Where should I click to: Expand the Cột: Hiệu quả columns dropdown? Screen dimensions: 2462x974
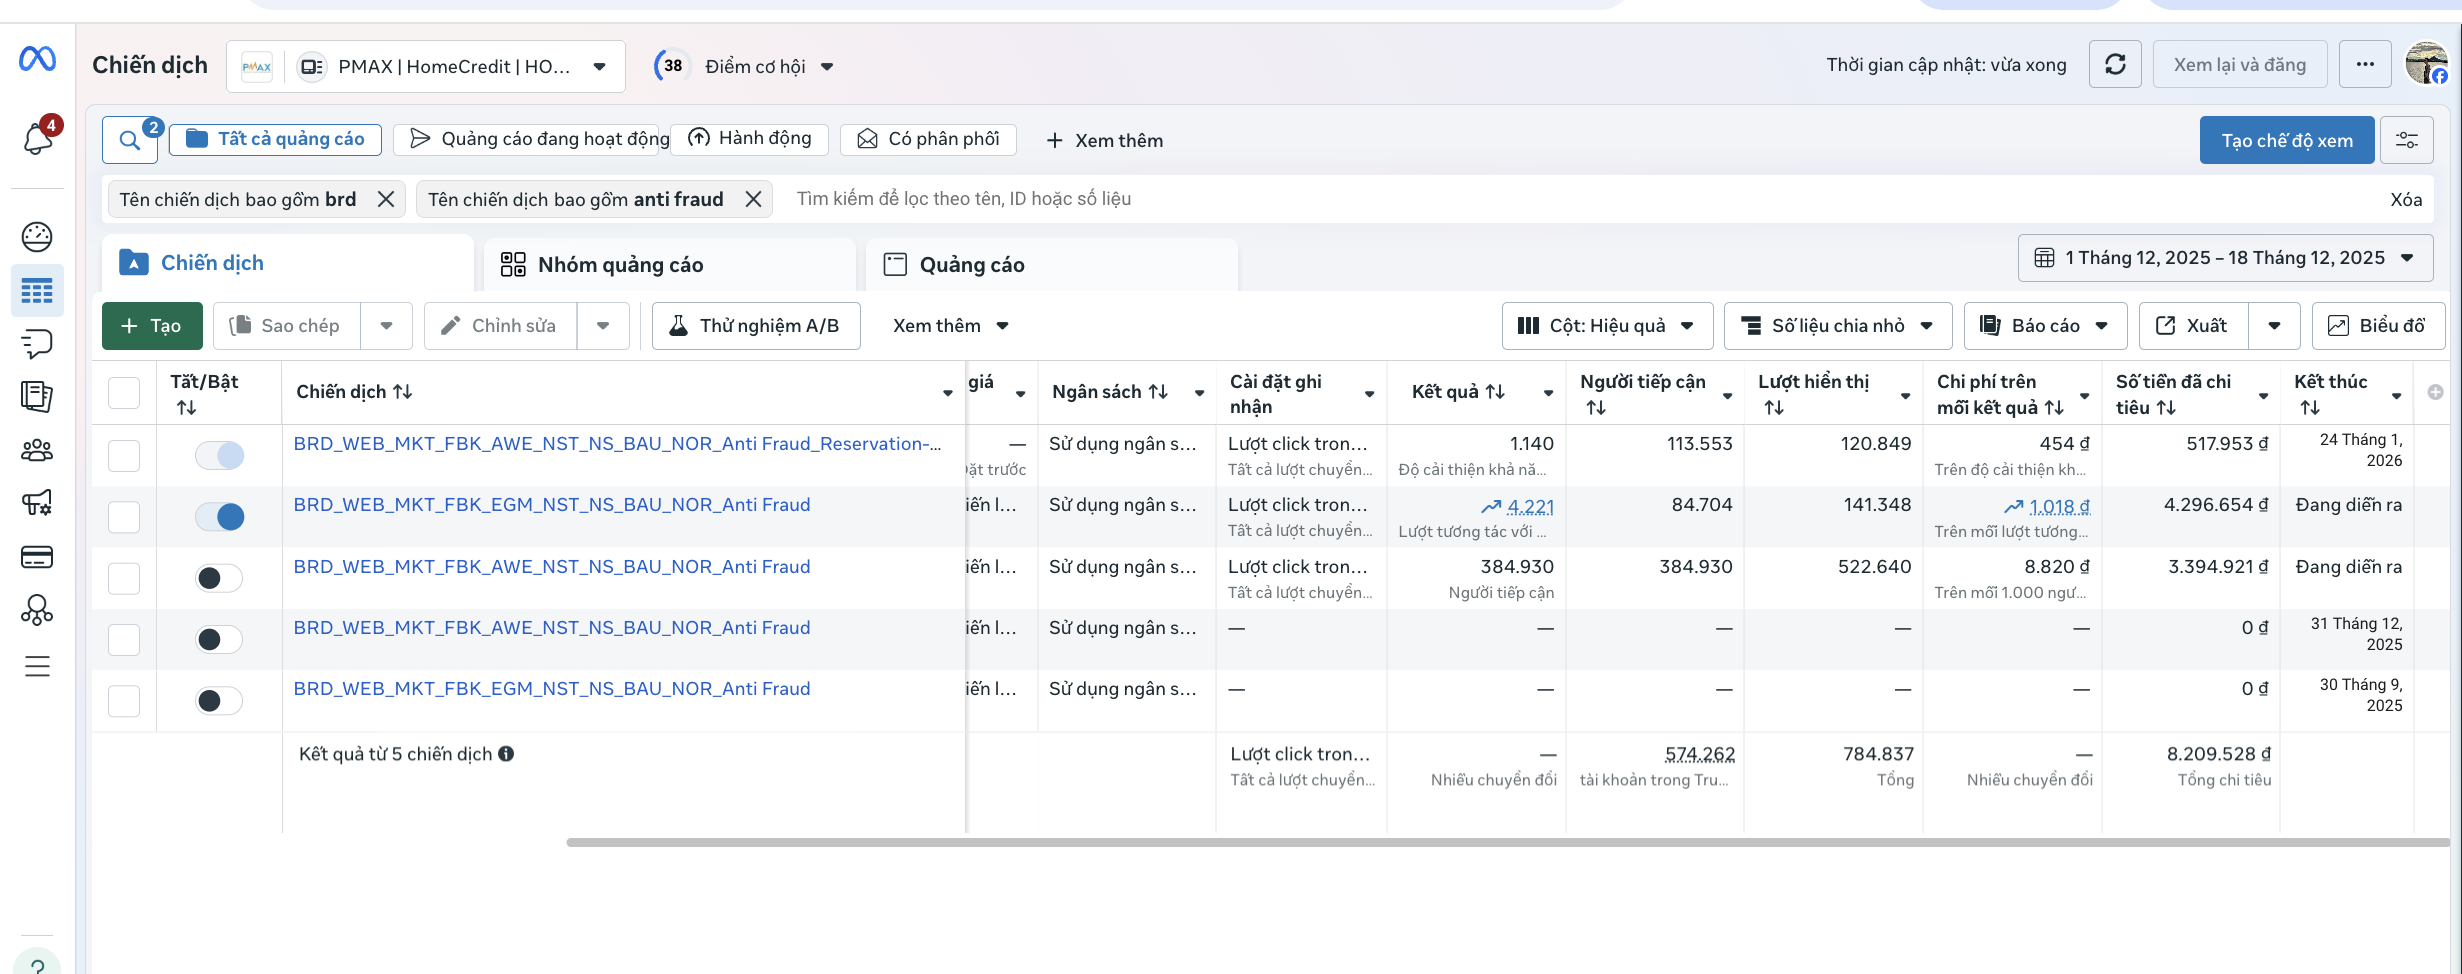point(1606,326)
